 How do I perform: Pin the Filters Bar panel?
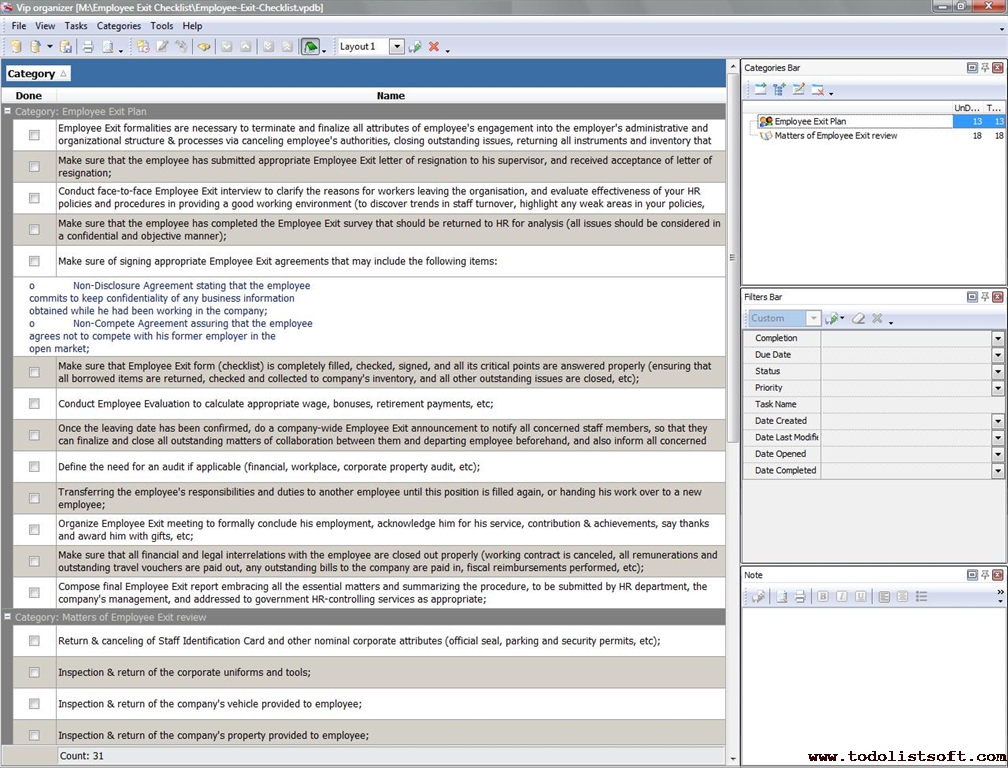pos(984,297)
